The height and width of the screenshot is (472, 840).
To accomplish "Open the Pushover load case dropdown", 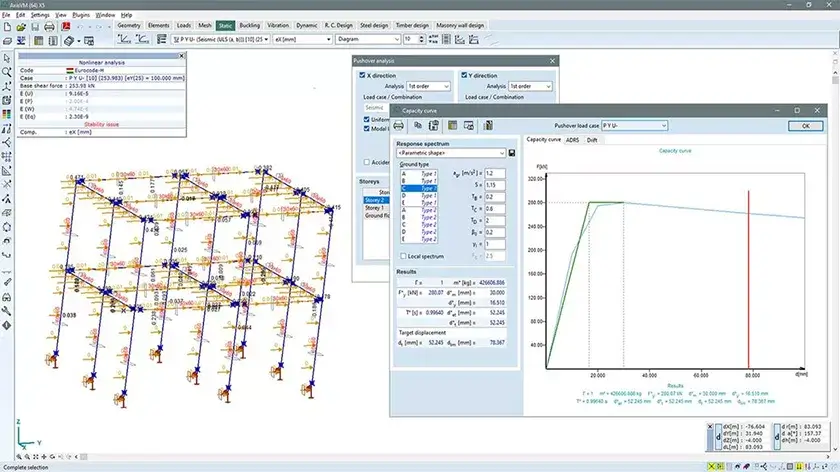I will (x=634, y=125).
